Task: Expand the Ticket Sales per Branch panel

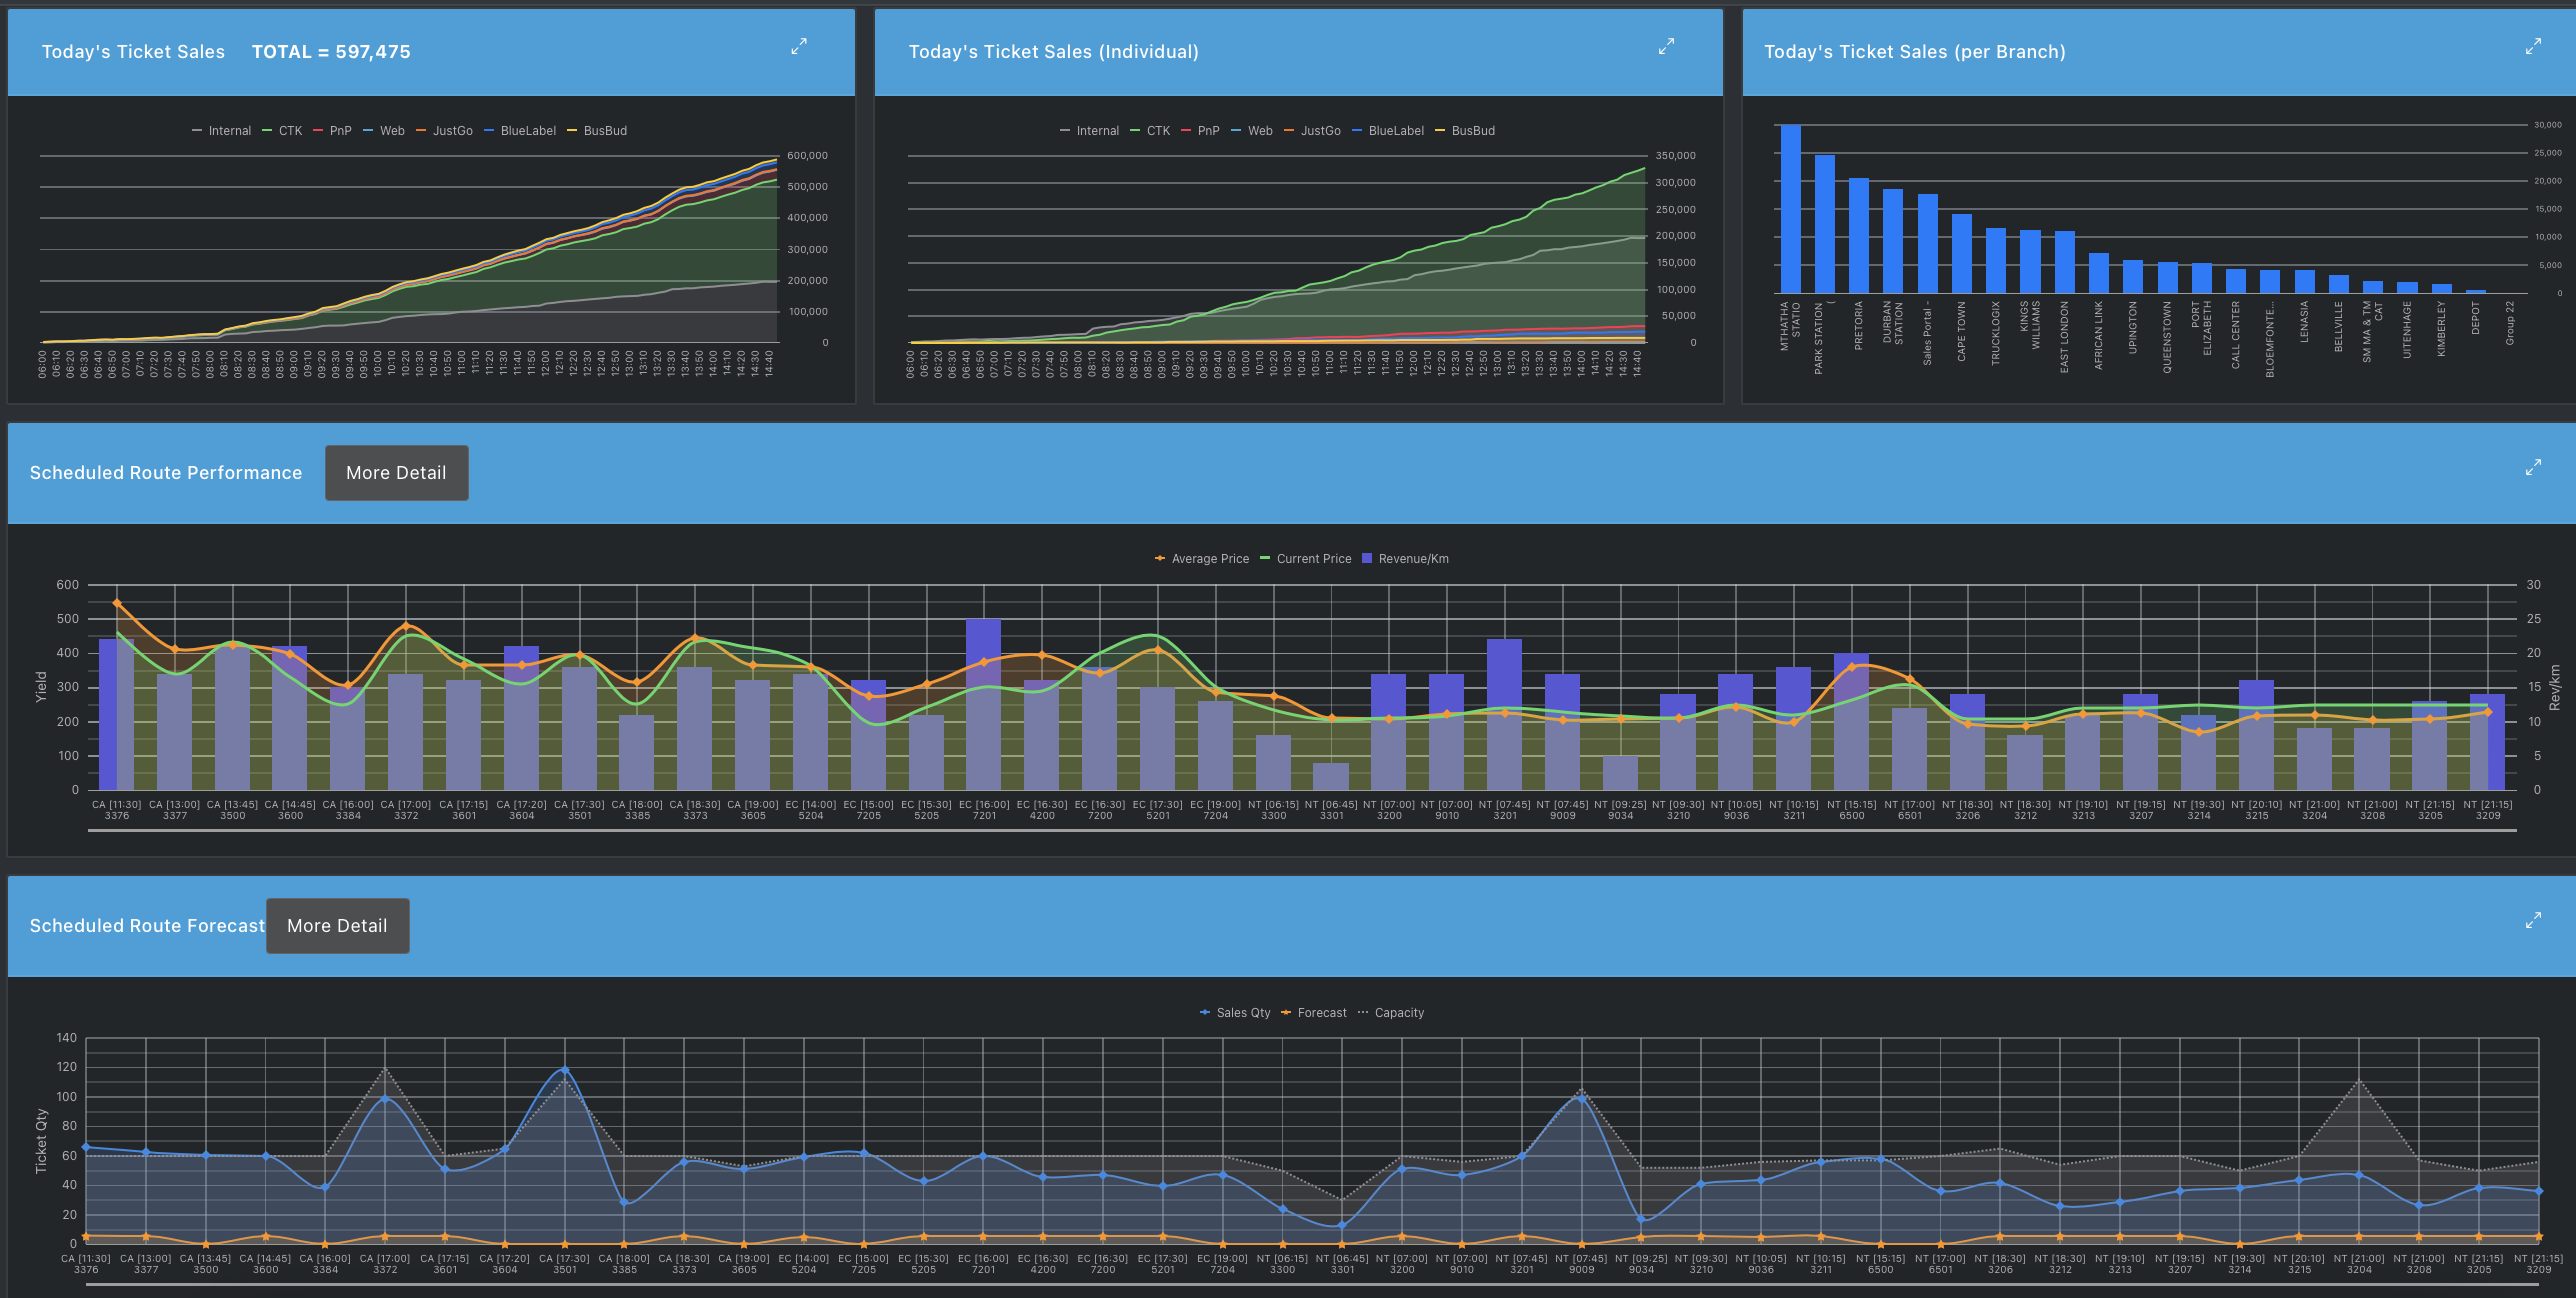Action: [2533, 46]
